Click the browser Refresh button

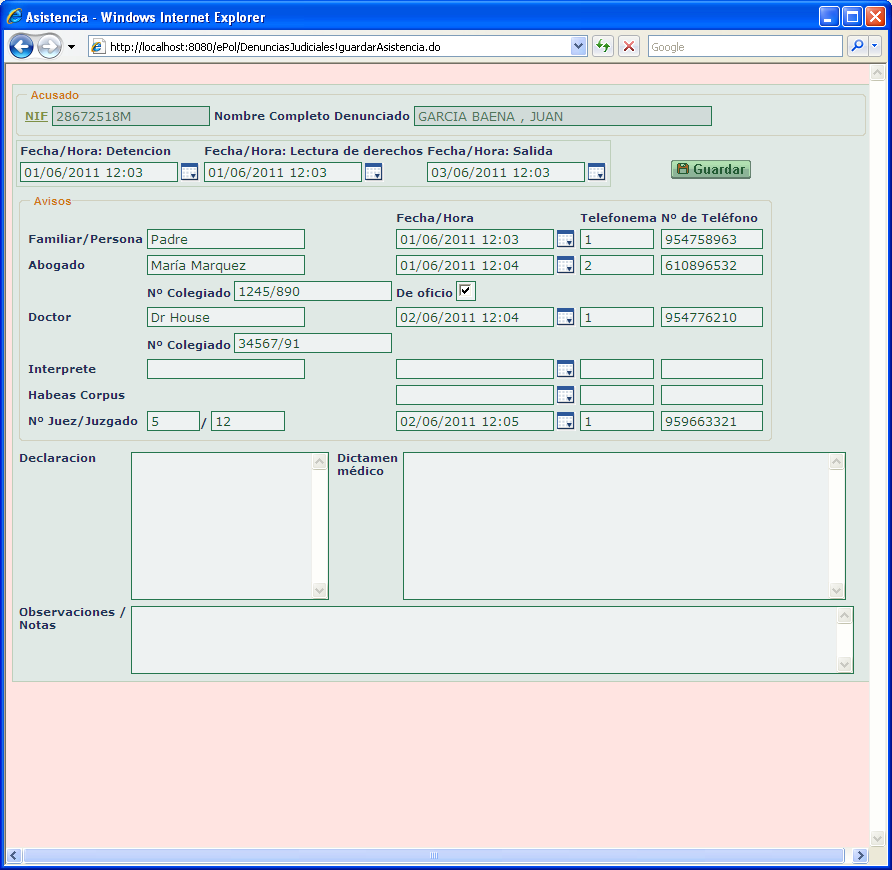[603, 47]
